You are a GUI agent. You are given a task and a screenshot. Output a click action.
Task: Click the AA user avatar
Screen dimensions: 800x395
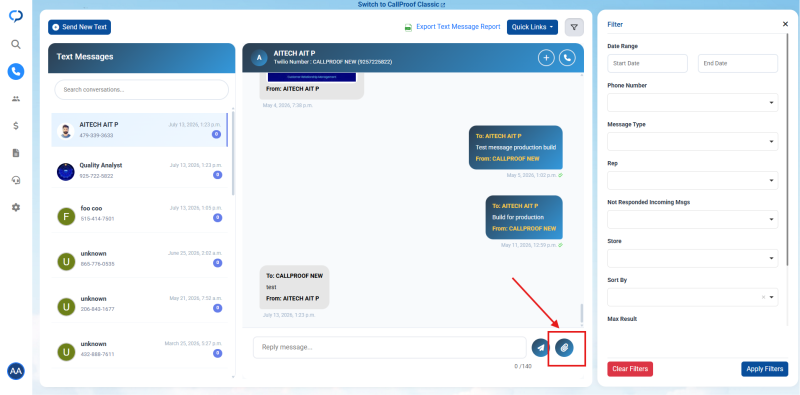(16, 371)
